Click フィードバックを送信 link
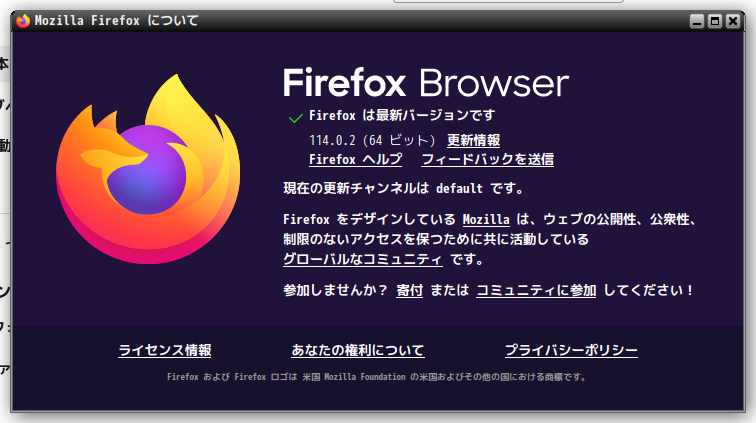Screen dimensions: 756x423 click(487, 159)
